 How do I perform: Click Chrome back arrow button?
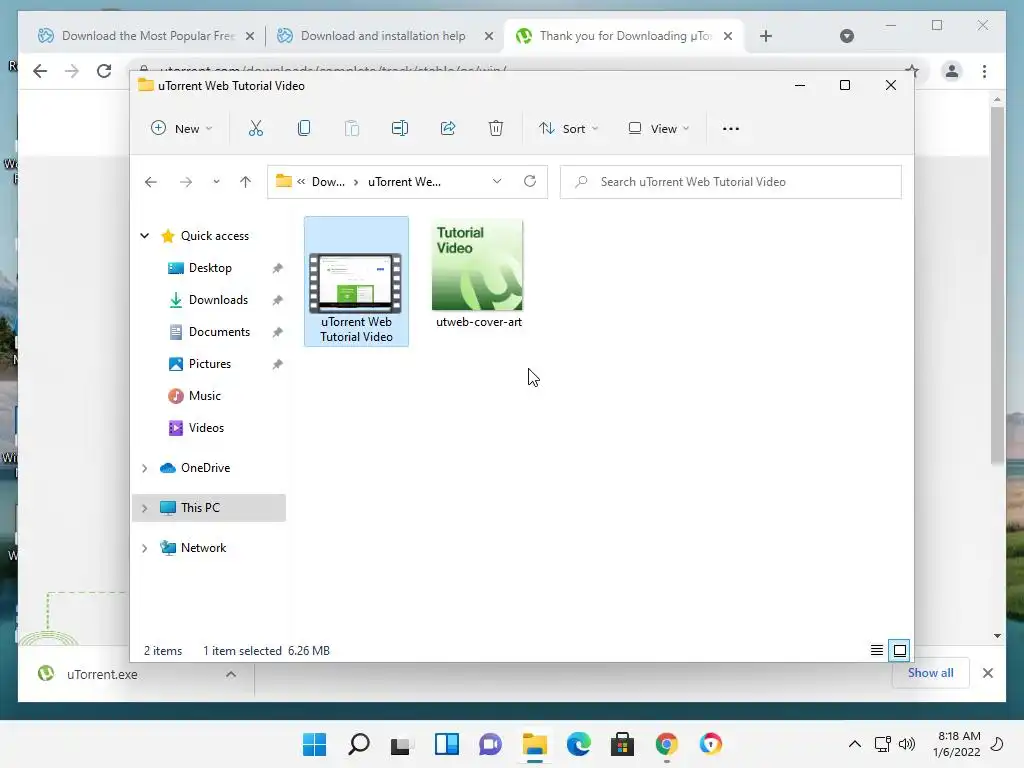[40, 71]
